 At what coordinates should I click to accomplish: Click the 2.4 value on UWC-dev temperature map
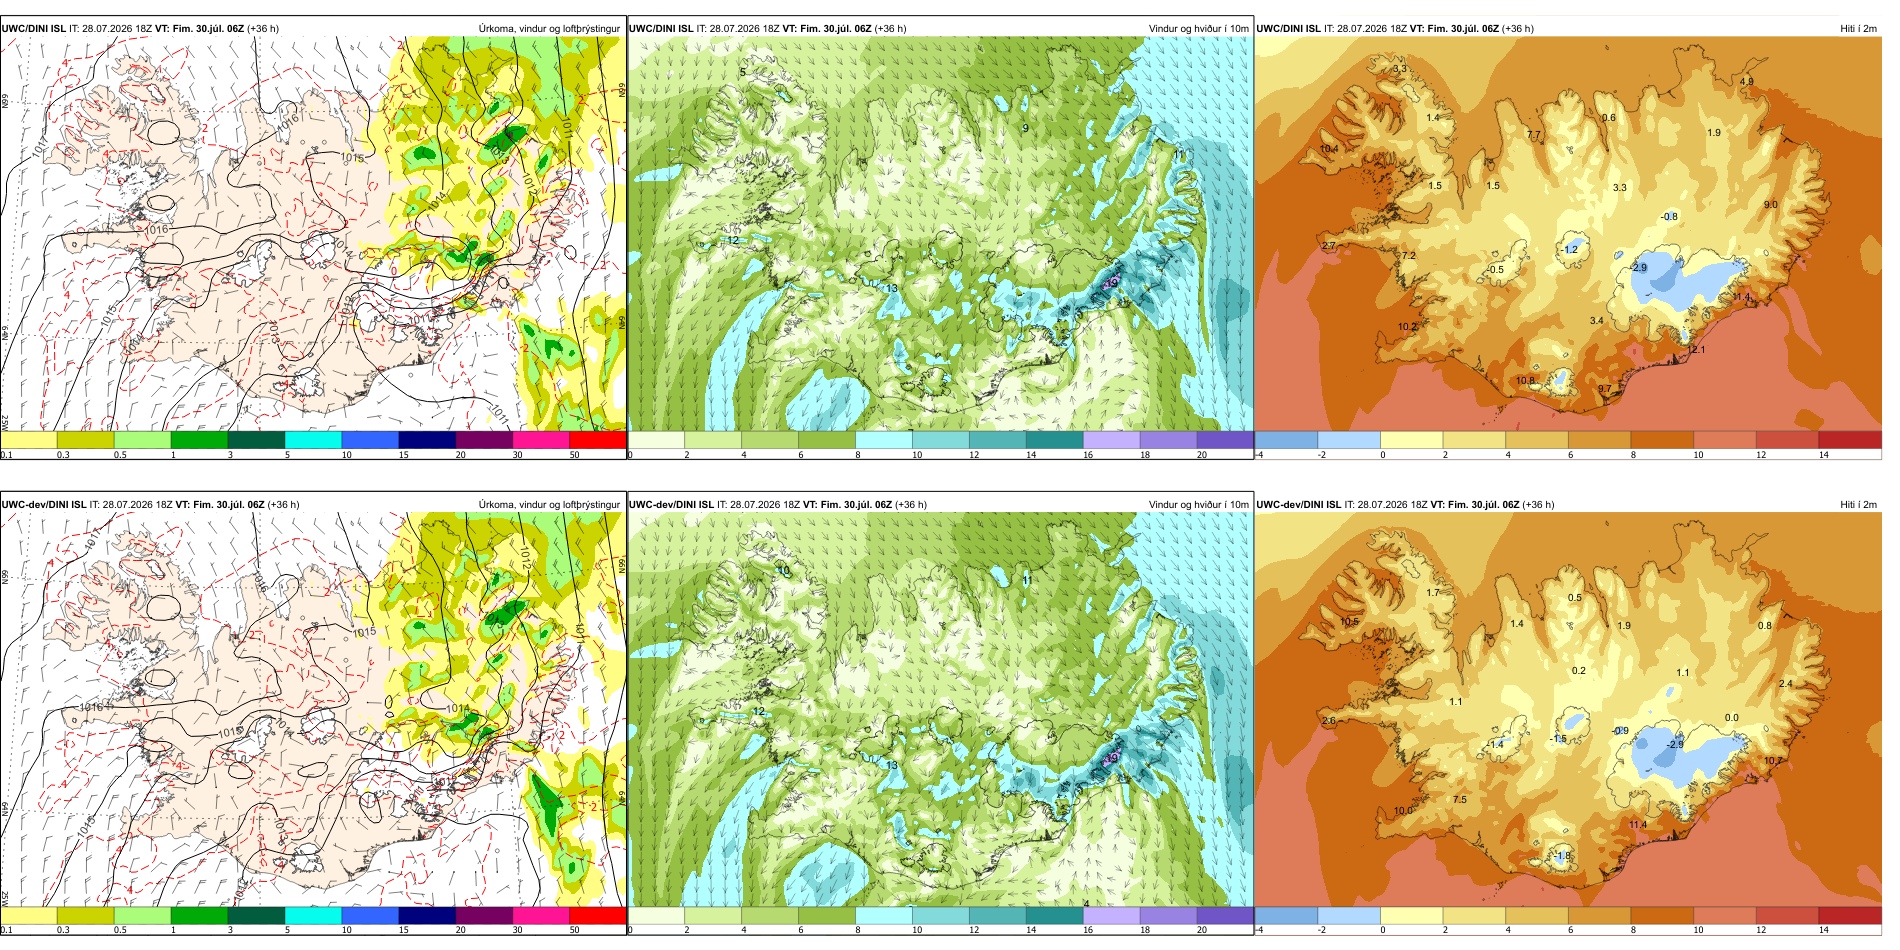pos(1786,684)
